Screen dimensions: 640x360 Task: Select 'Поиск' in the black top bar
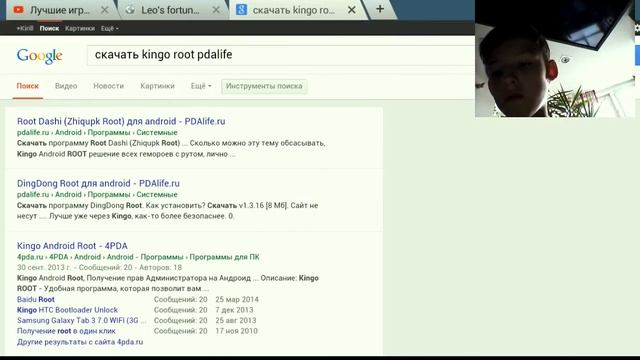point(49,28)
